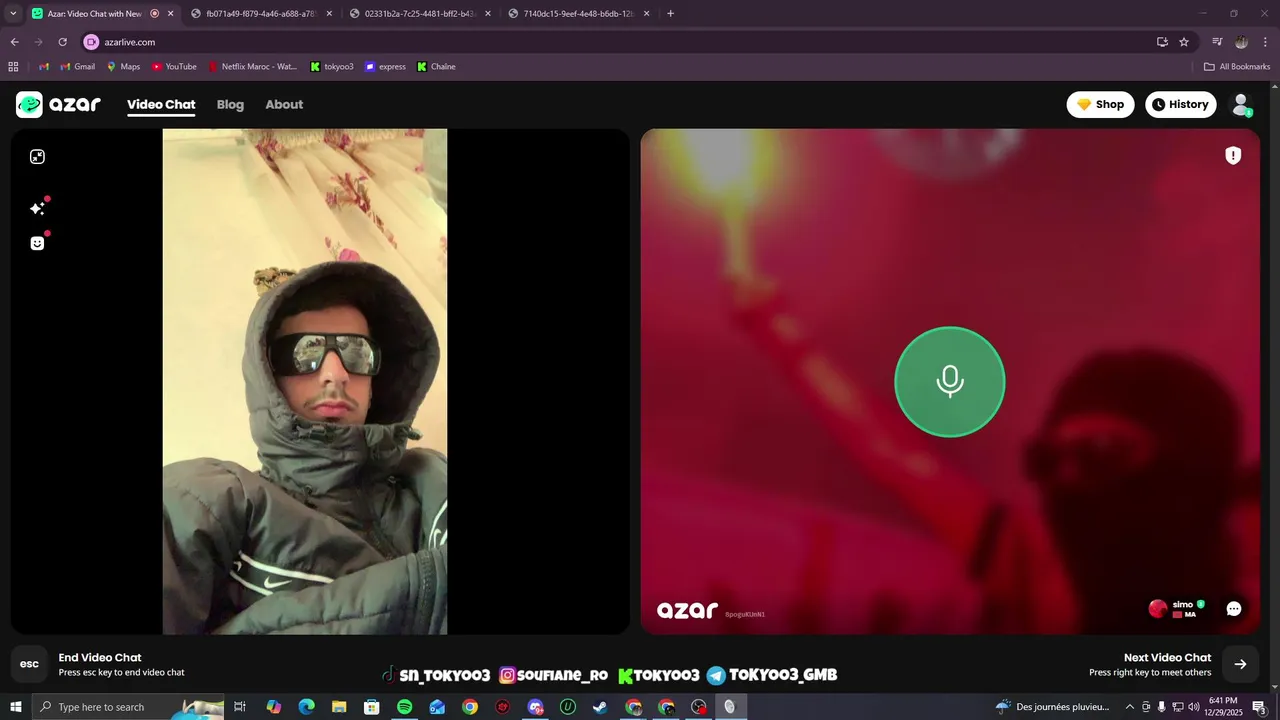Viewport: 1280px width, 720px height.
Task: Expand the tab search dropdown
Action: coord(13,14)
